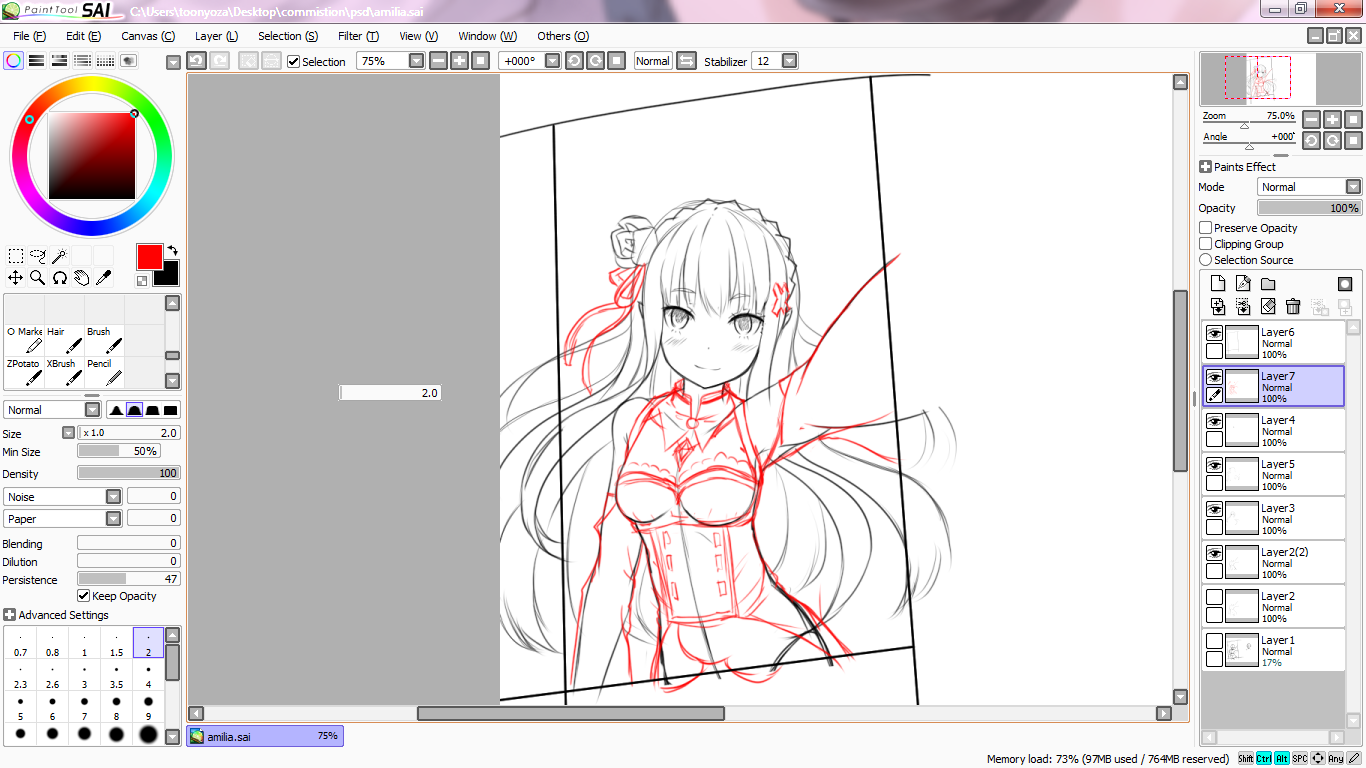
Task: Uncheck Keep Opacity
Action: [x=84, y=596]
